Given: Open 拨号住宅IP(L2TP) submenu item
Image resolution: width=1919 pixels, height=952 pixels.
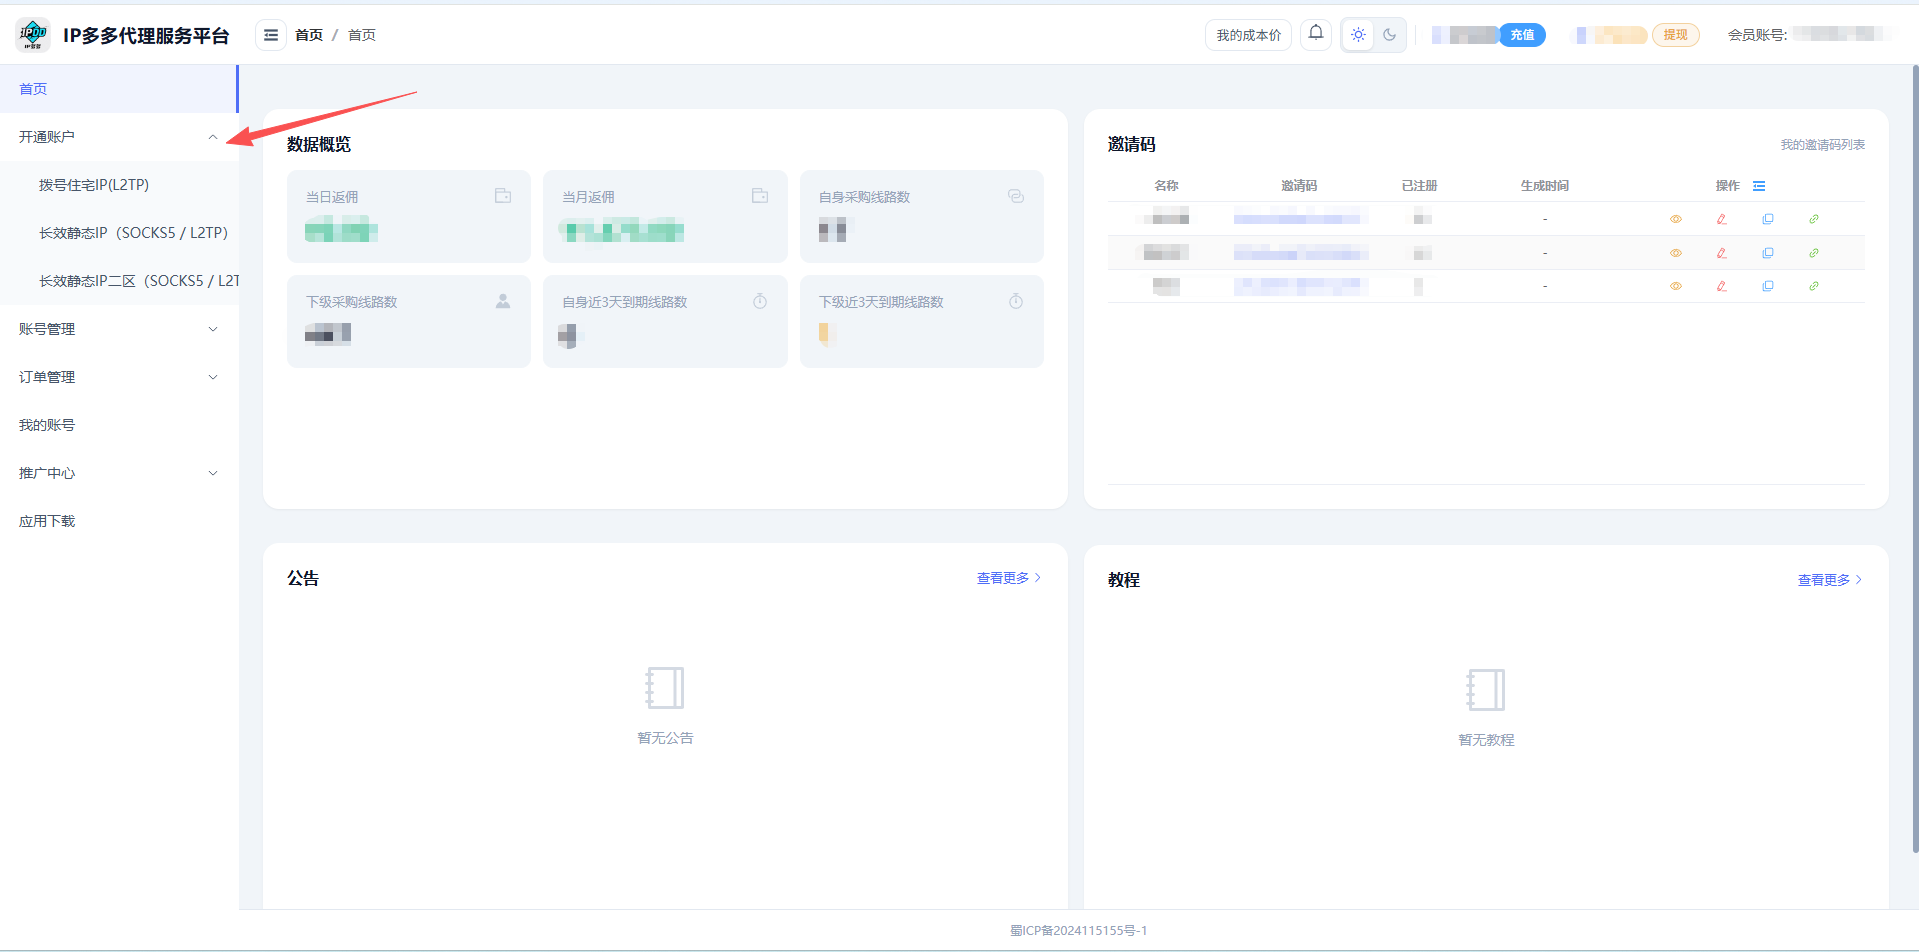Looking at the screenshot, I should click(x=119, y=185).
